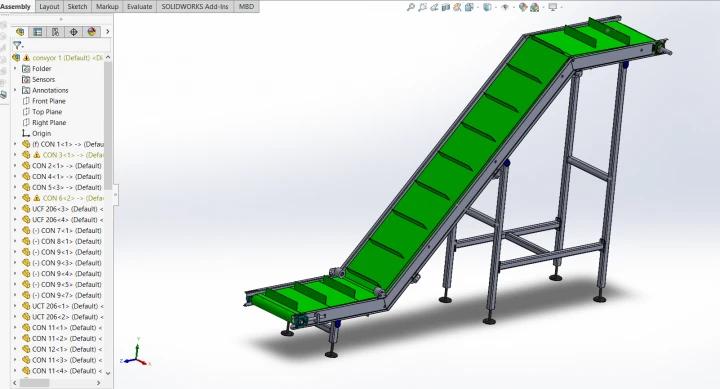The height and width of the screenshot is (389, 720).
Task: Select the Front Plane item
Action: pyautogui.click(x=49, y=101)
